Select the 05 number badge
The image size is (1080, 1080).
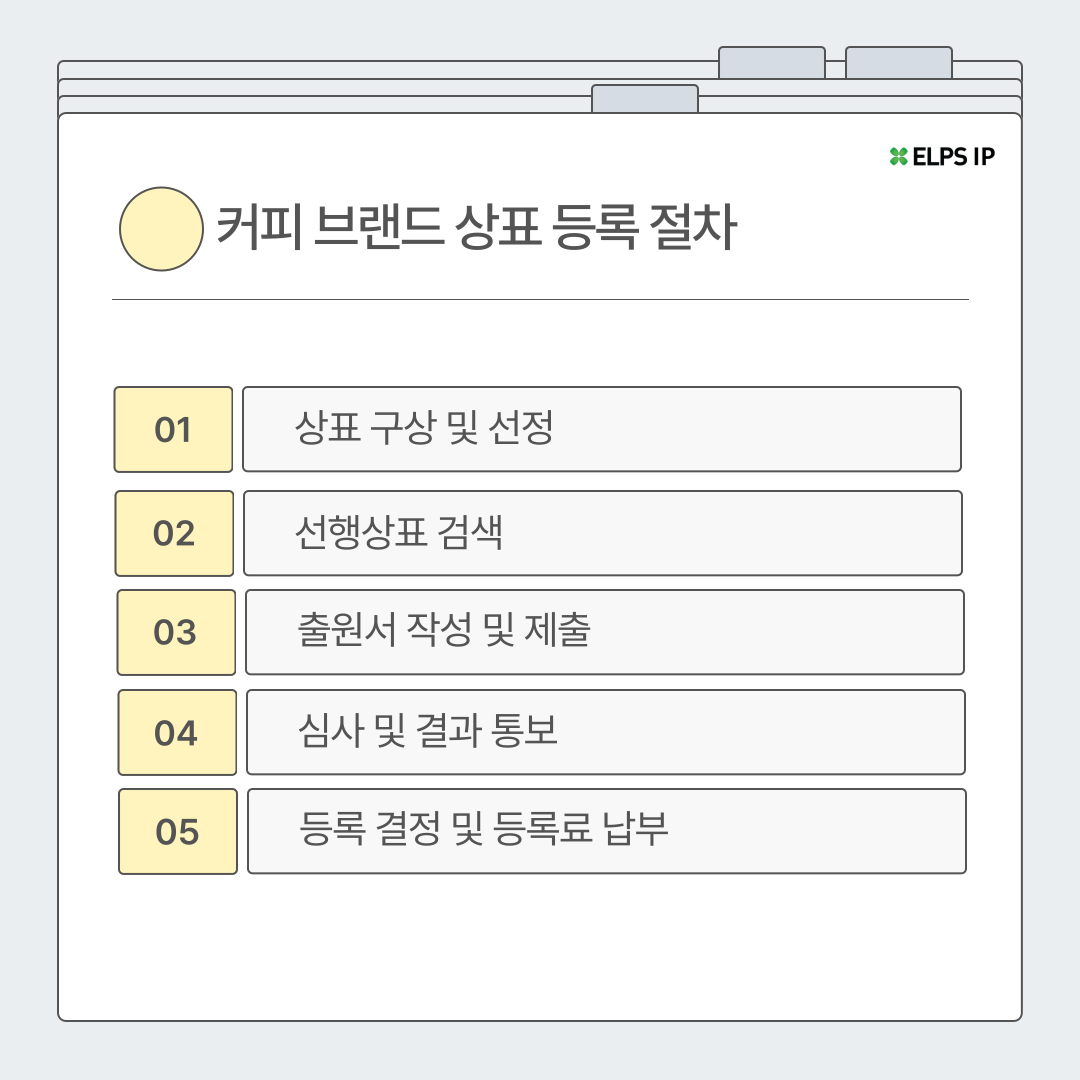[178, 831]
